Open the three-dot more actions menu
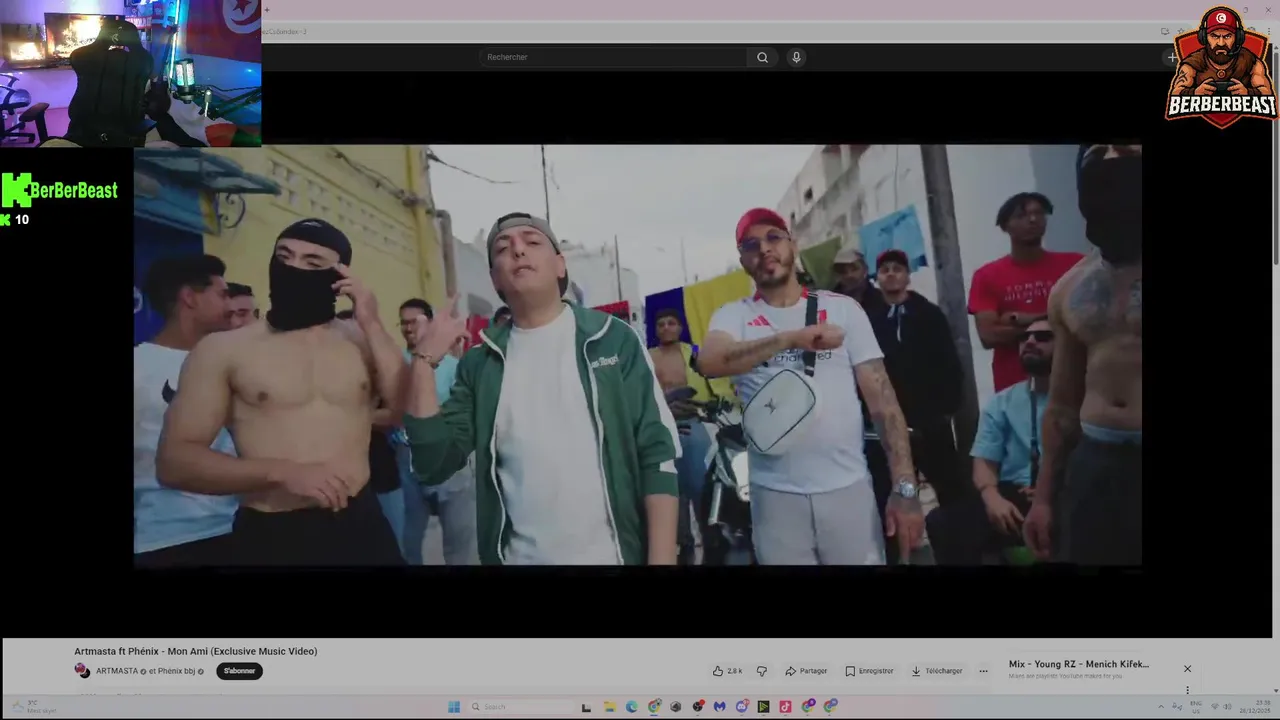 tap(983, 671)
